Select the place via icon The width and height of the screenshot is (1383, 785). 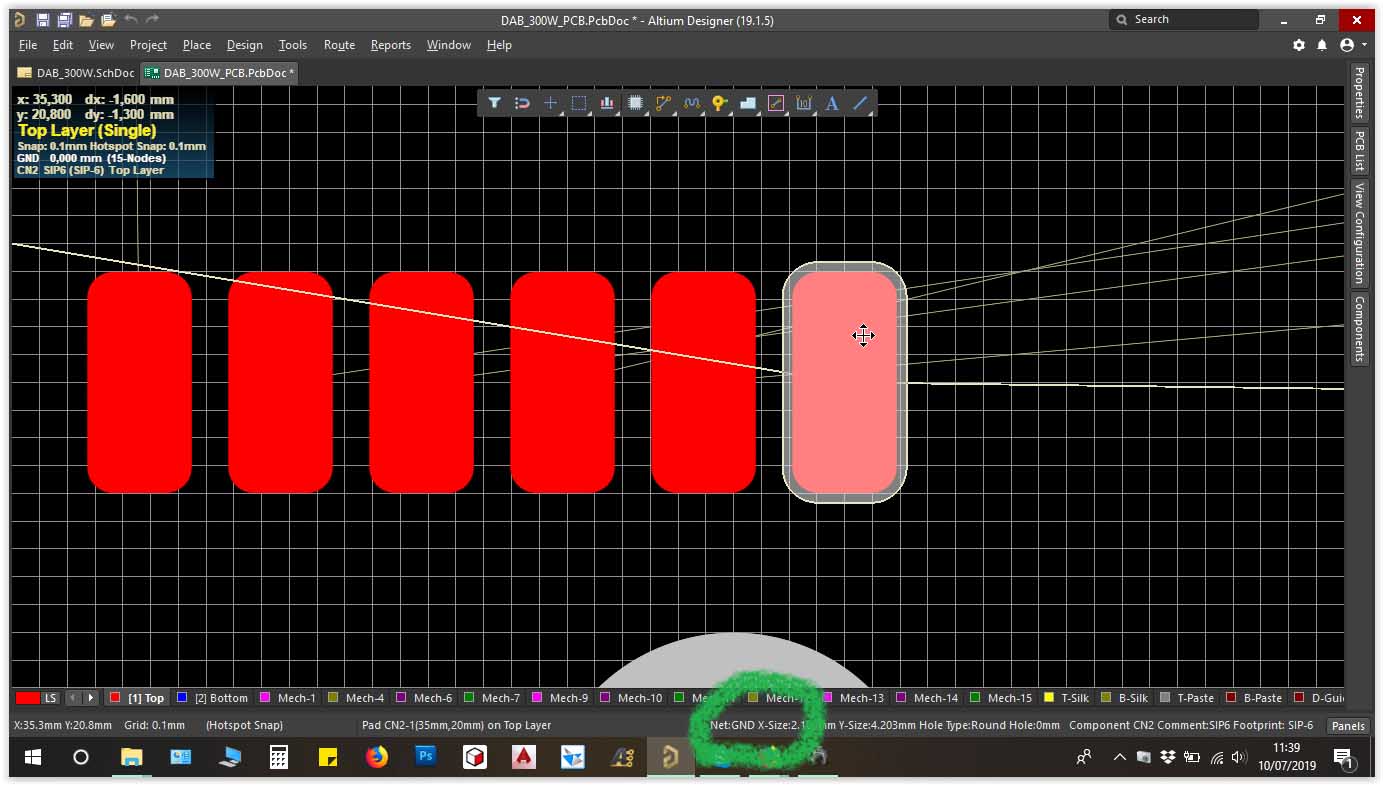tap(719, 103)
